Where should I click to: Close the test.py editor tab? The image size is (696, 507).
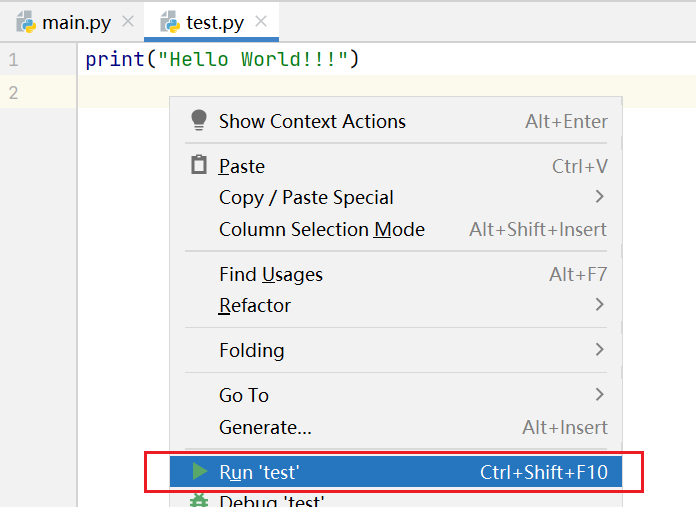(x=262, y=21)
